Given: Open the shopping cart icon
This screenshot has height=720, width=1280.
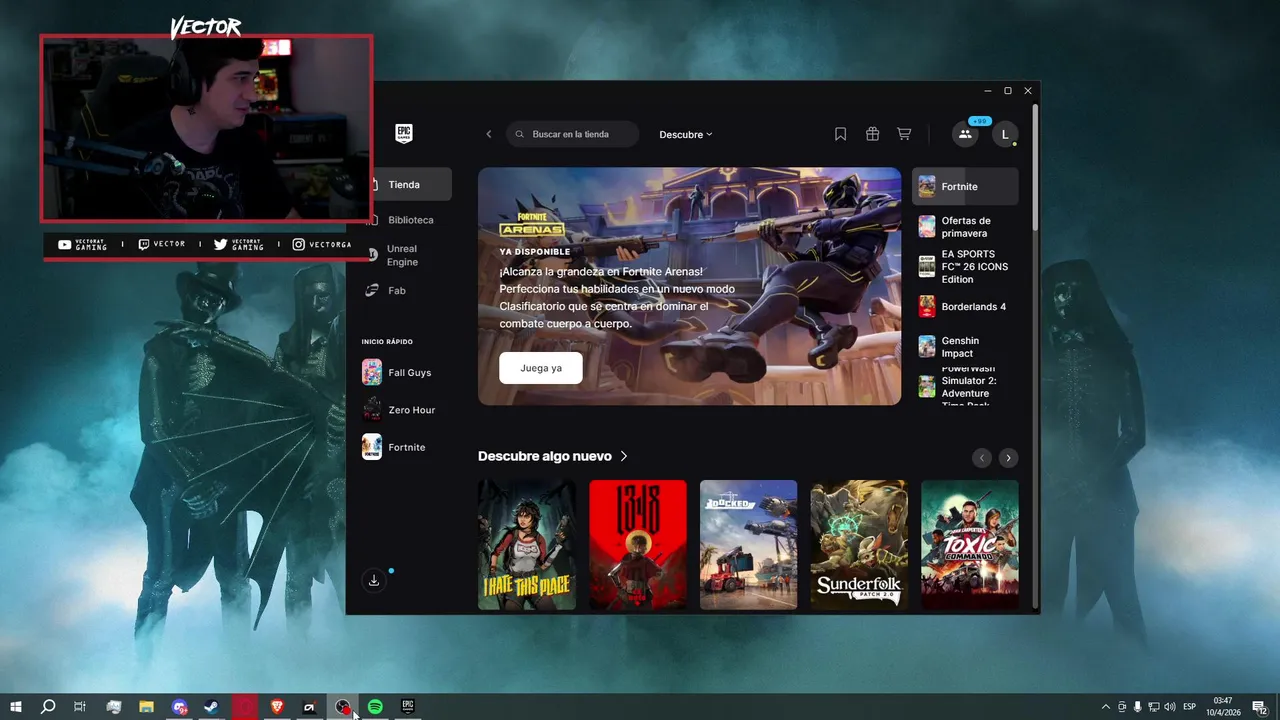Looking at the screenshot, I should (904, 134).
